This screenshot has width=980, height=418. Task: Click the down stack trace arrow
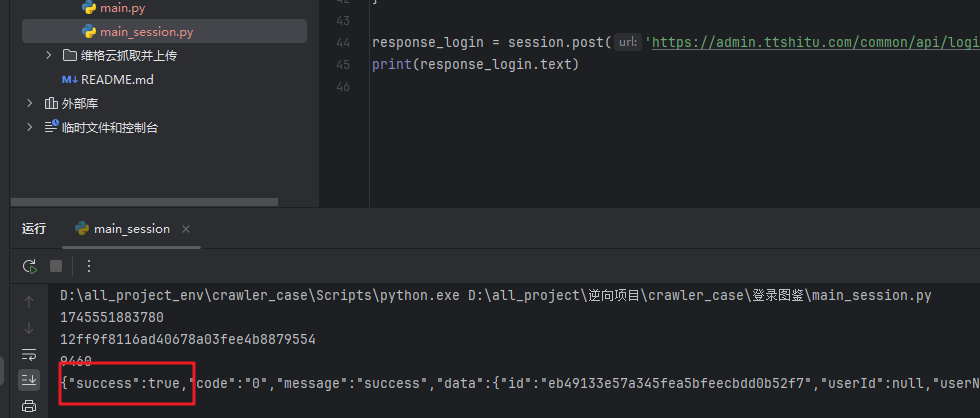point(29,327)
